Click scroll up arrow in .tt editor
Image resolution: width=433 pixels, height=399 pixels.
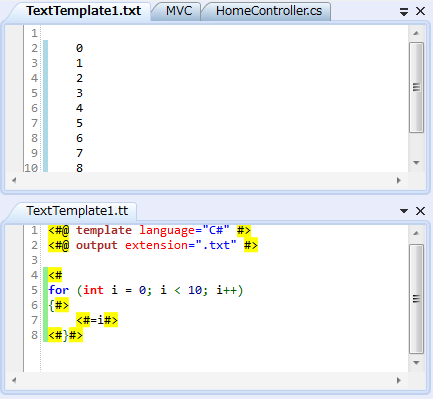click(416, 233)
